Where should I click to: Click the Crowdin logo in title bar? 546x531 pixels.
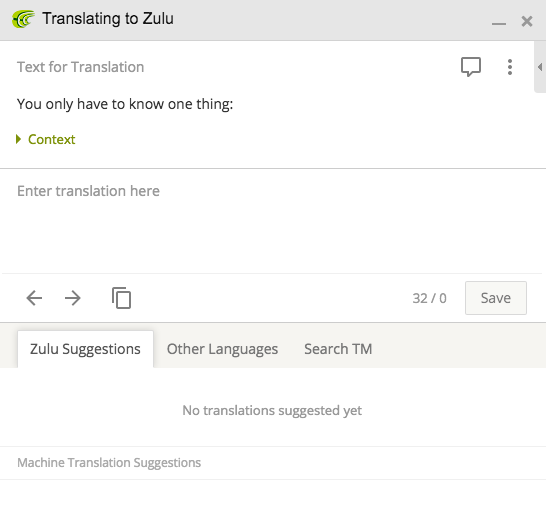click(x=23, y=19)
